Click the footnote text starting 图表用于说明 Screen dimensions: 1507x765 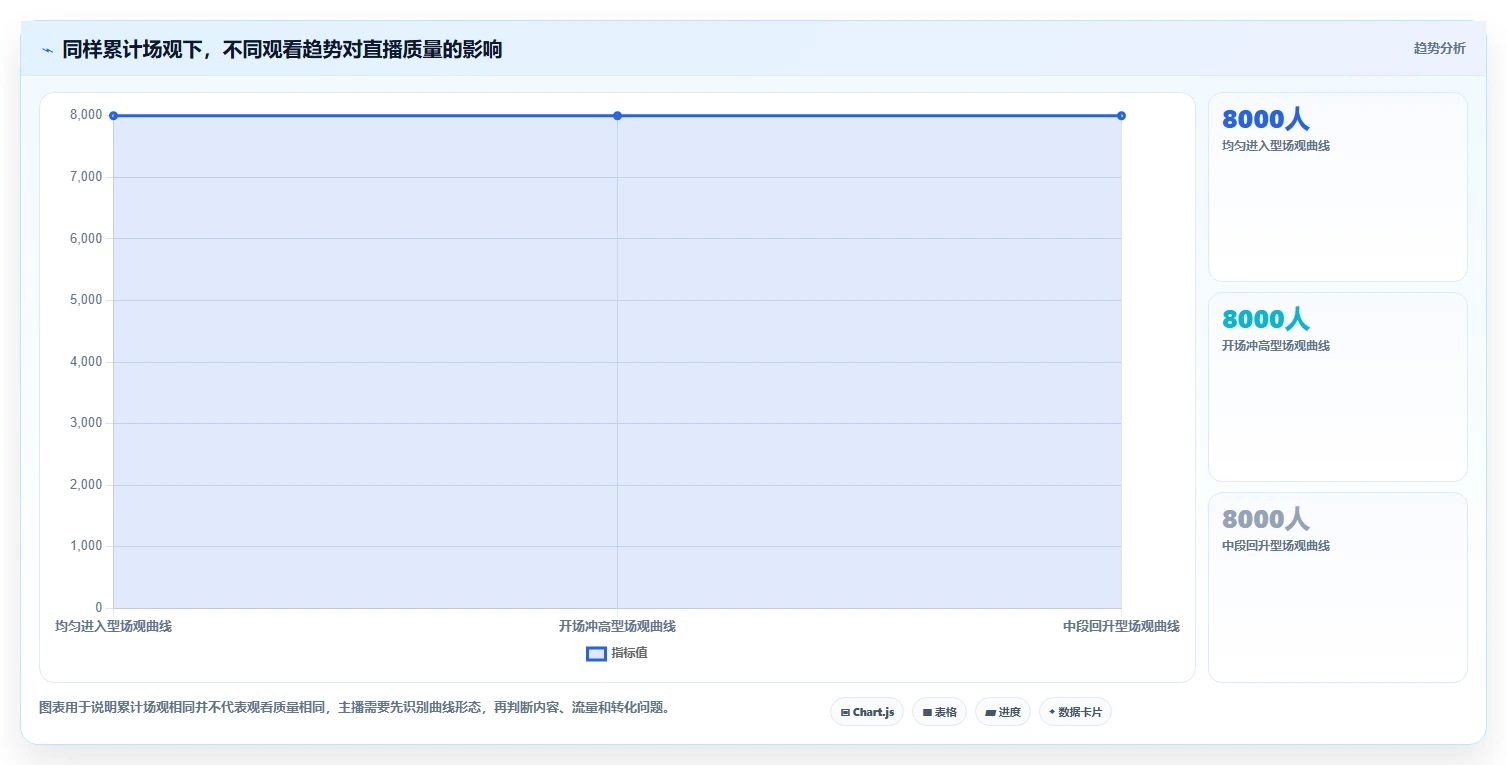[354, 708]
